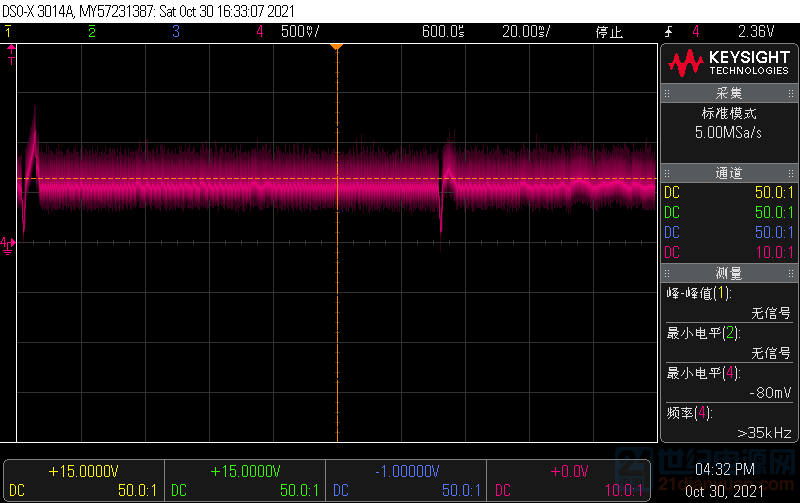Click the green +15.0000V channel 2 offset
Screen dimensions: 800x503
click(245, 471)
